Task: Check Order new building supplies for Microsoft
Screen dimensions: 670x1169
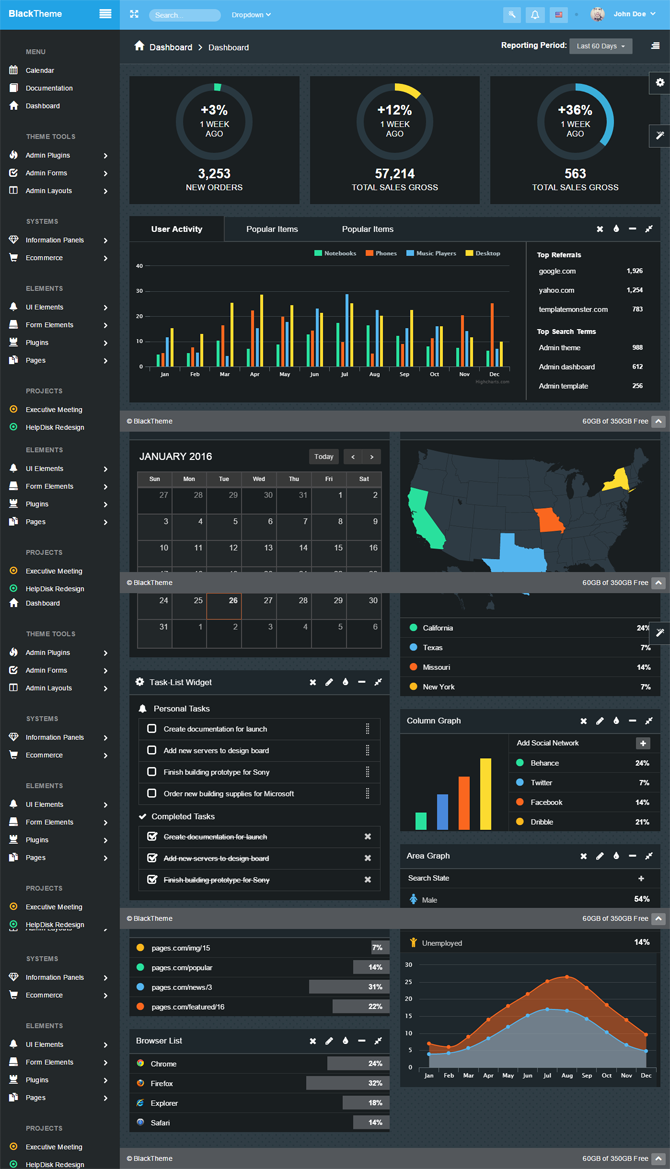Action: [152, 793]
